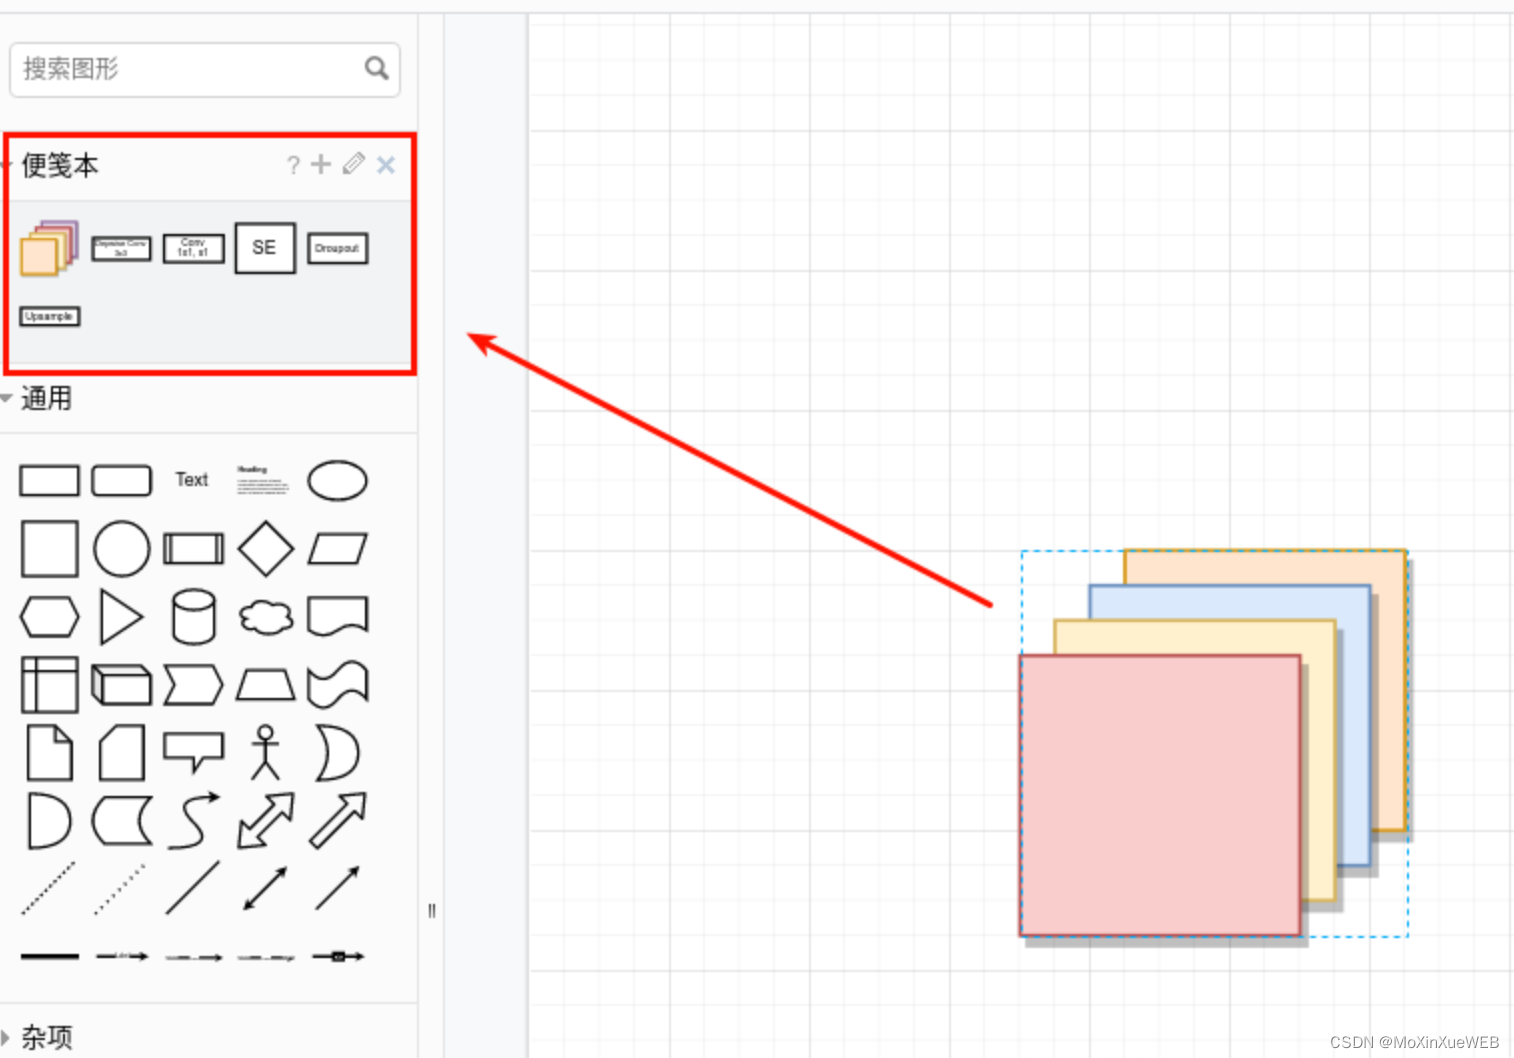Select the pink square on canvas
1514x1058 pixels.
pyautogui.click(x=1160, y=796)
